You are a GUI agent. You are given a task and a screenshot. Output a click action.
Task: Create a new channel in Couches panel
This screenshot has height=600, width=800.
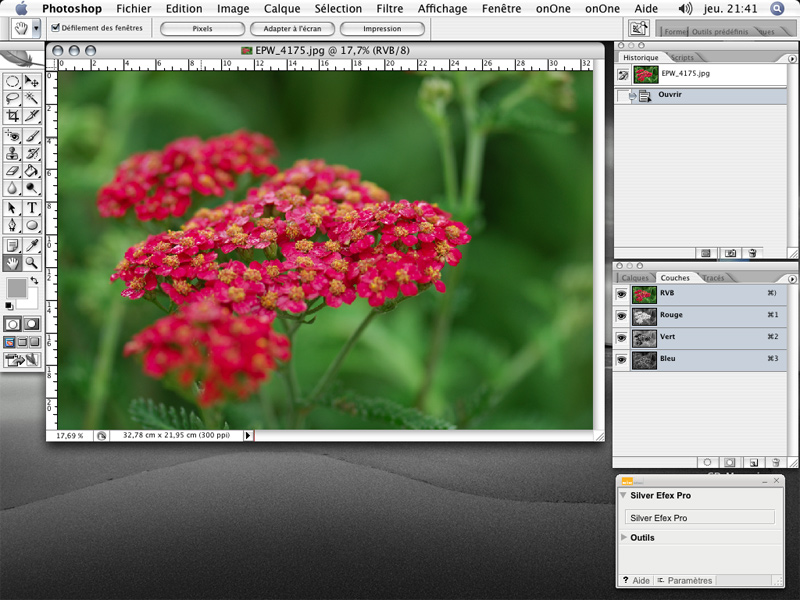pyautogui.click(x=754, y=463)
